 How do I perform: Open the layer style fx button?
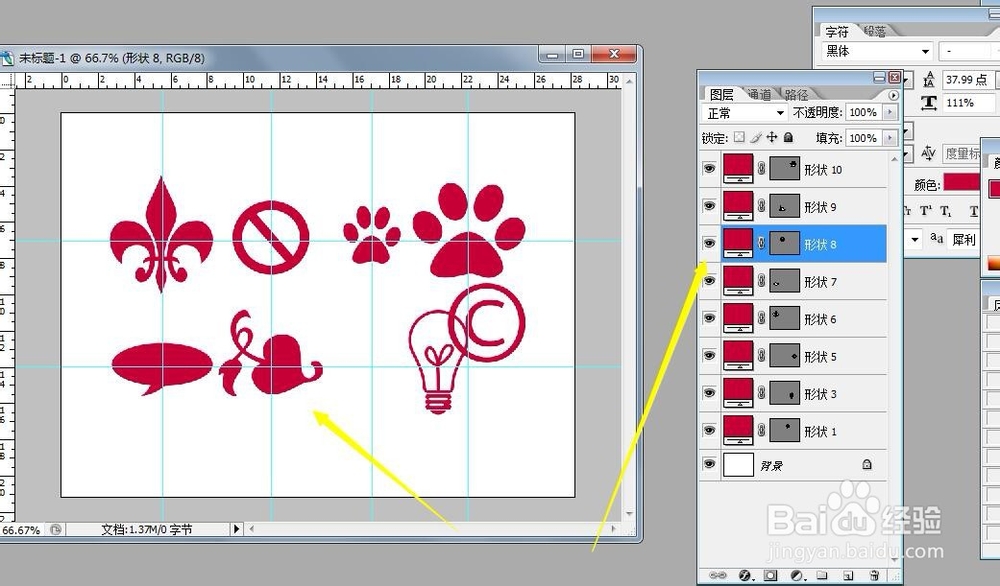(x=744, y=575)
